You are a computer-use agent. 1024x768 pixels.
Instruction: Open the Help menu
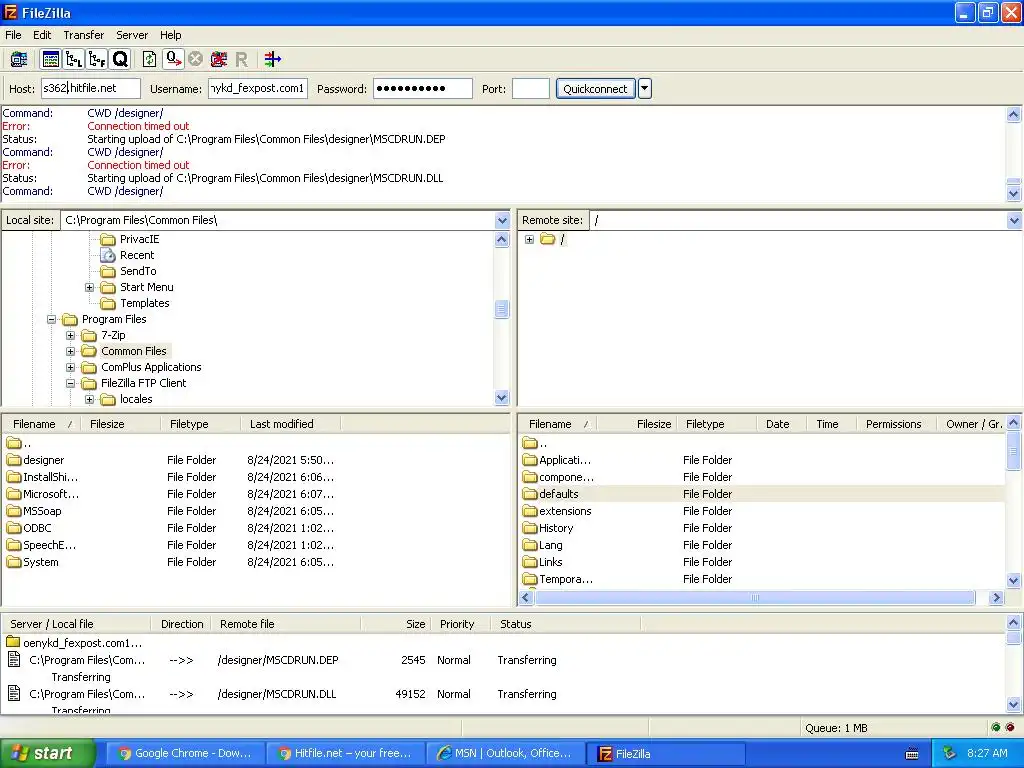(170, 35)
